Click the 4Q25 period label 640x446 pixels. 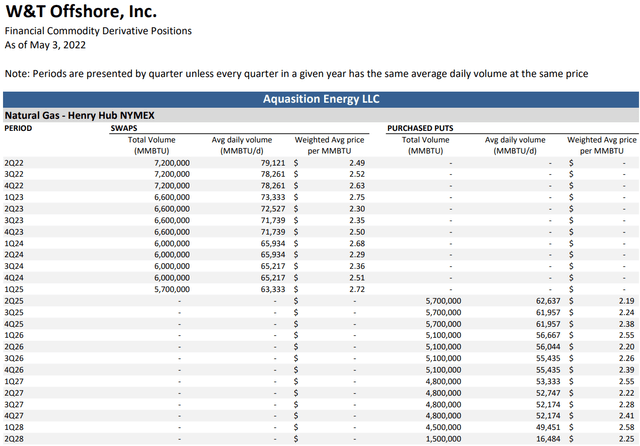click(14, 324)
